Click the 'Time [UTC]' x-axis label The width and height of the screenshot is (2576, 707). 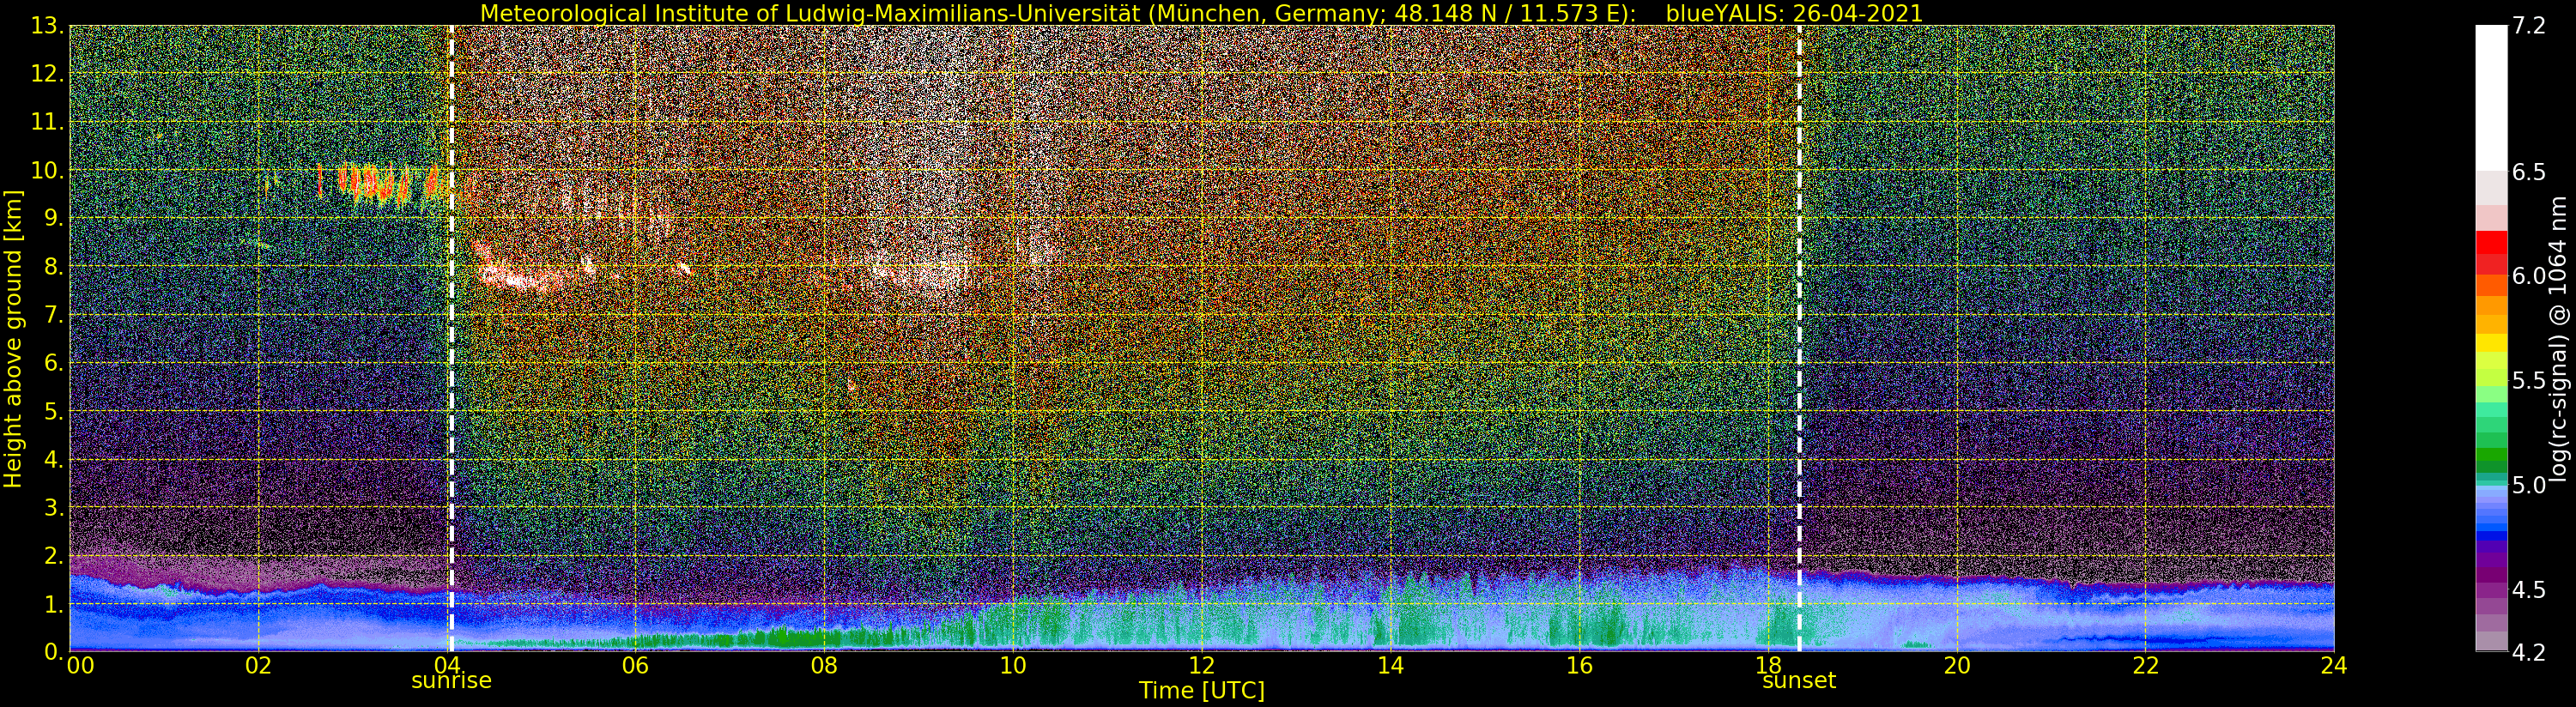point(1202,690)
